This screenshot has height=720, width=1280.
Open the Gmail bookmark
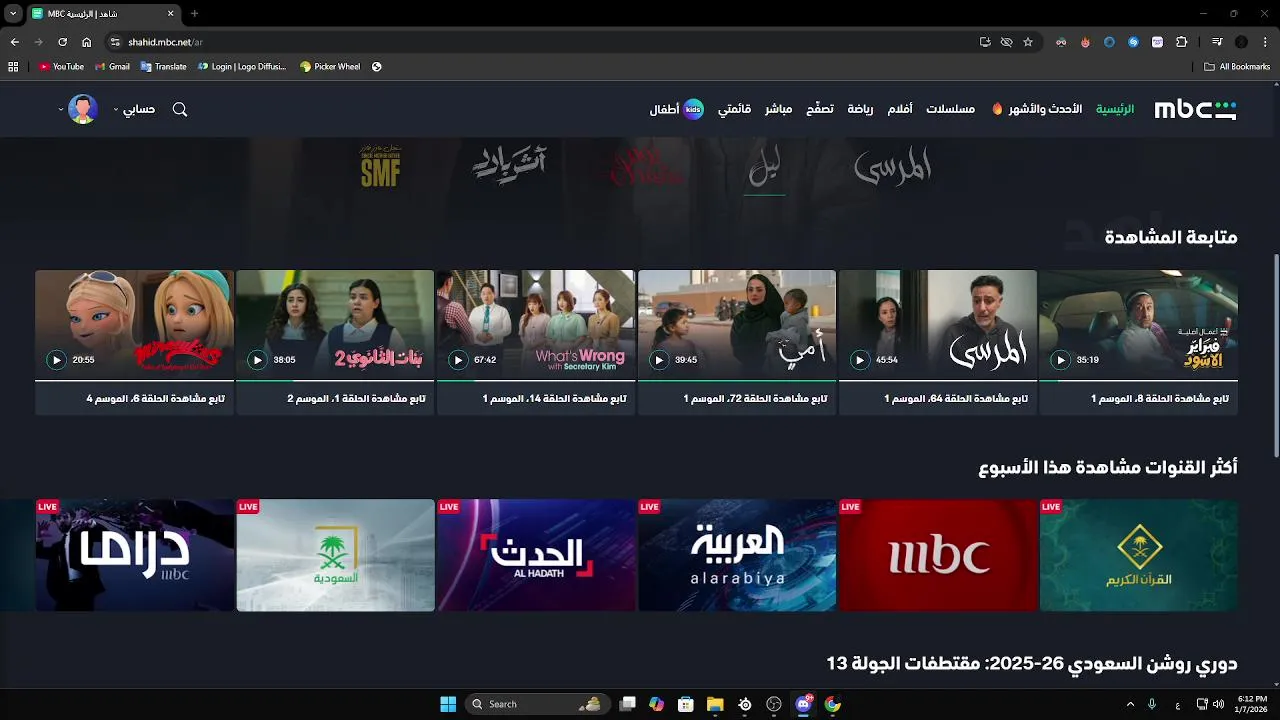112,67
